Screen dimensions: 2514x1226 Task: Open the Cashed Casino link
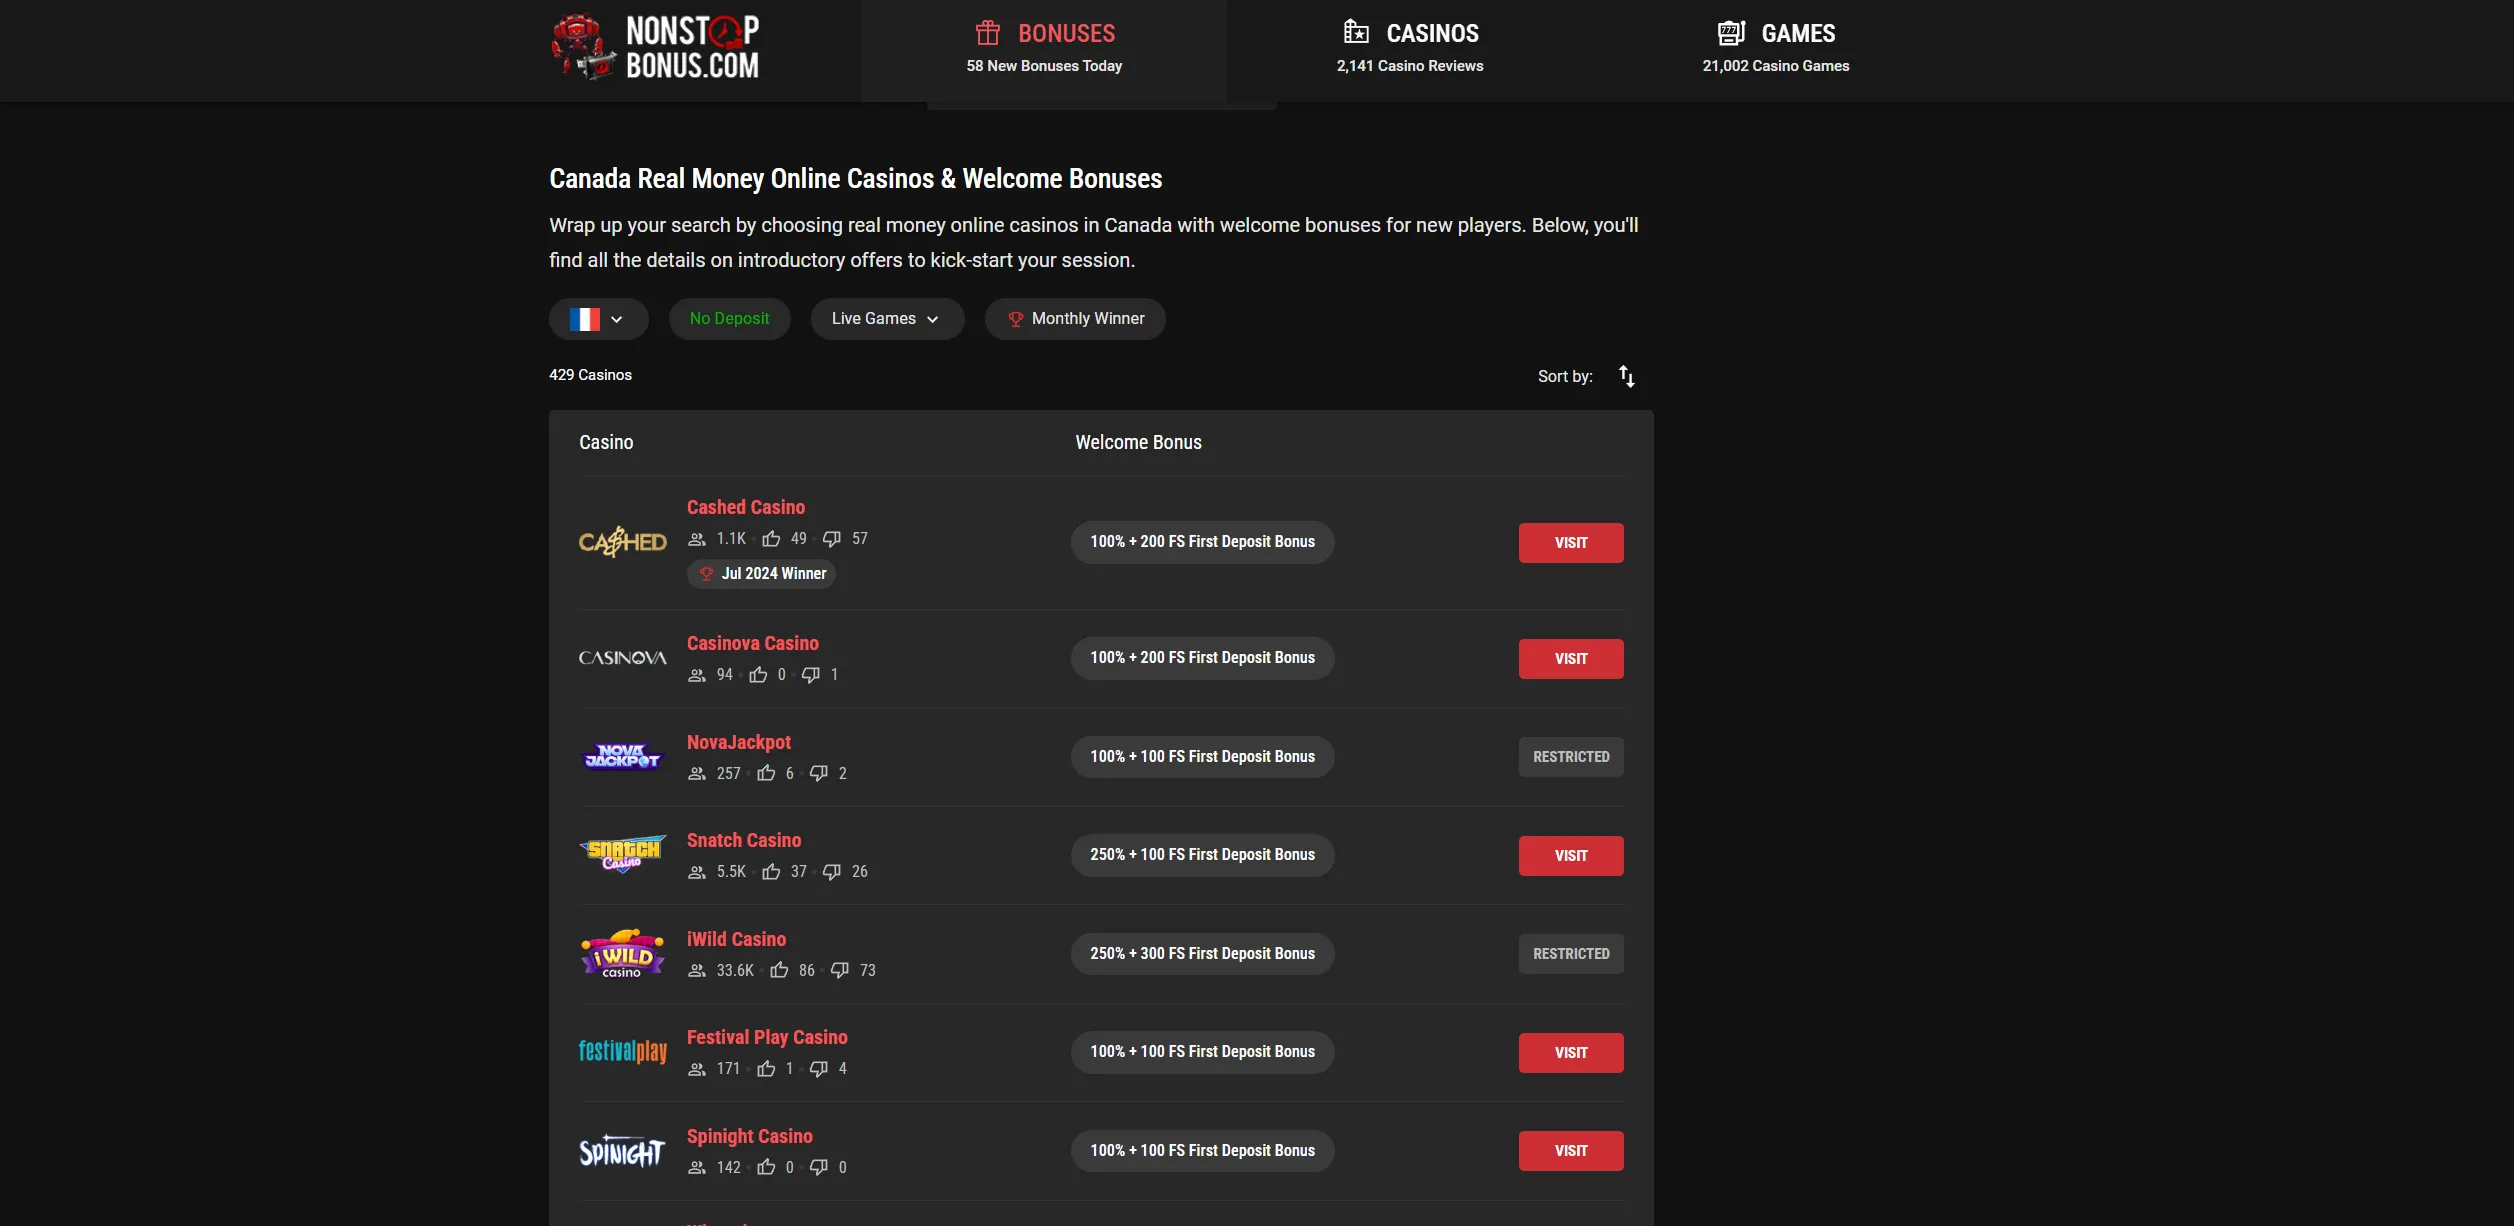coord(745,507)
